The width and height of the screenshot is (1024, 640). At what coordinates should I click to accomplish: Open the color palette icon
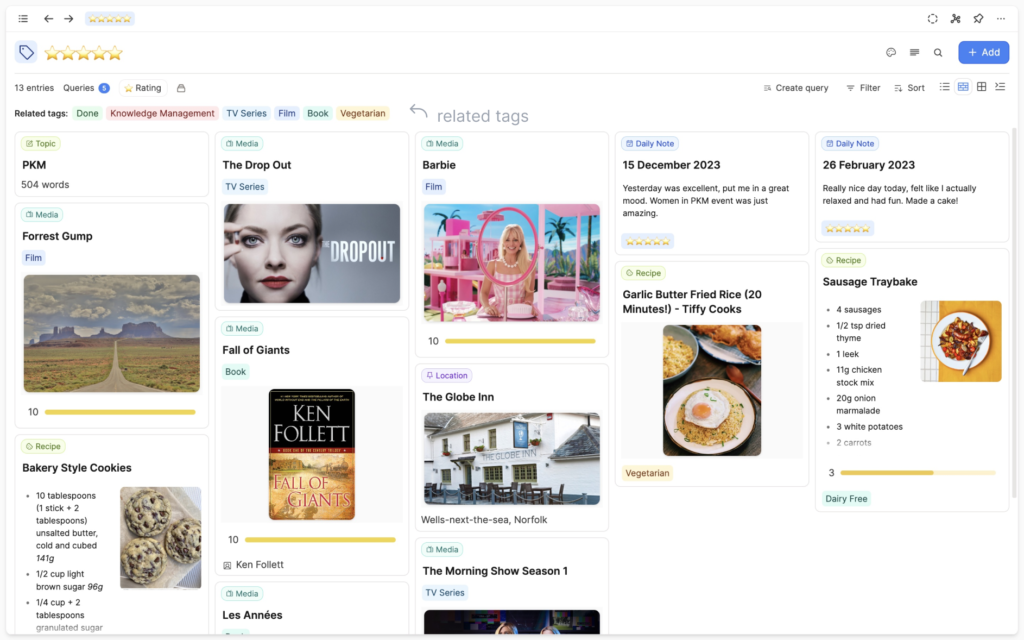pyautogui.click(x=890, y=52)
